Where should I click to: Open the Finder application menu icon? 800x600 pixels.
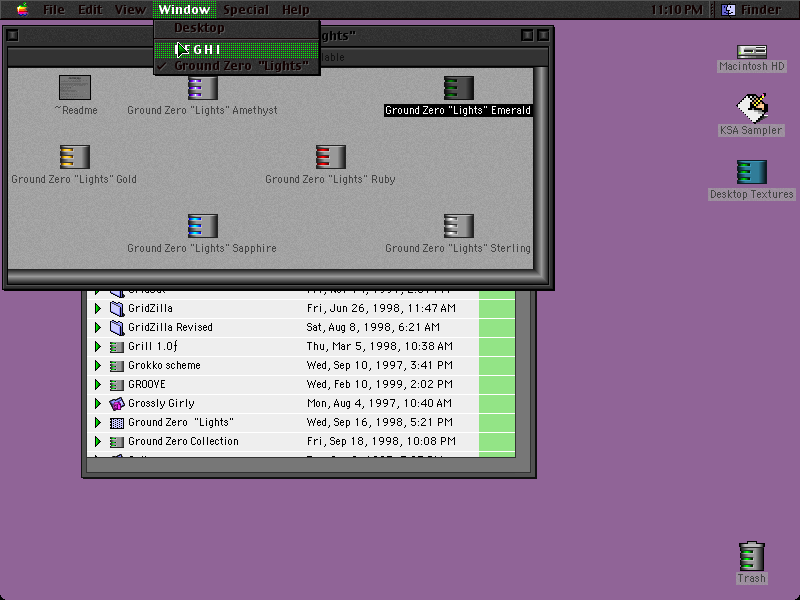coord(728,10)
